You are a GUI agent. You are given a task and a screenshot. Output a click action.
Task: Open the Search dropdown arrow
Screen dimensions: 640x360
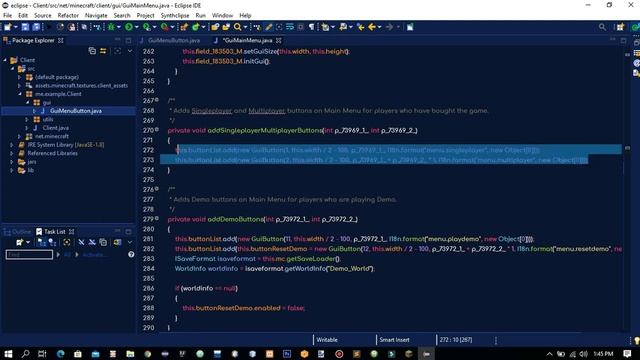245,27
